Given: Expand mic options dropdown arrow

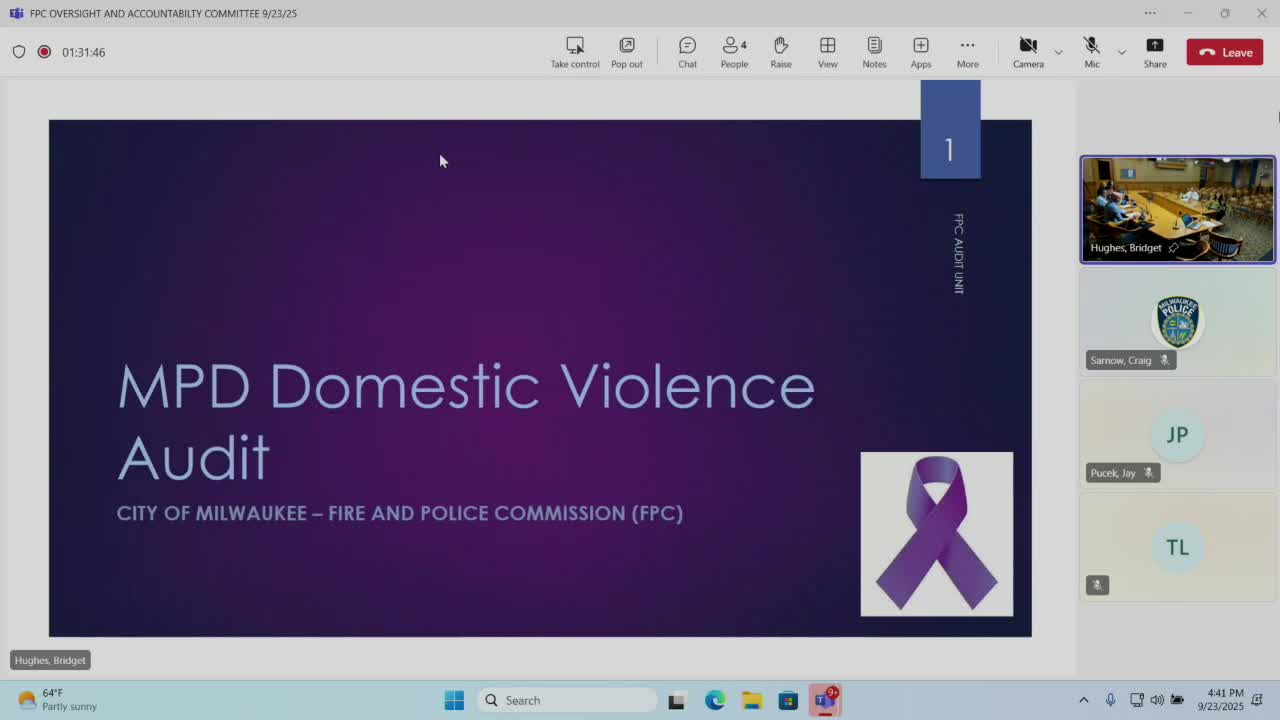Looking at the screenshot, I should (x=1121, y=52).
